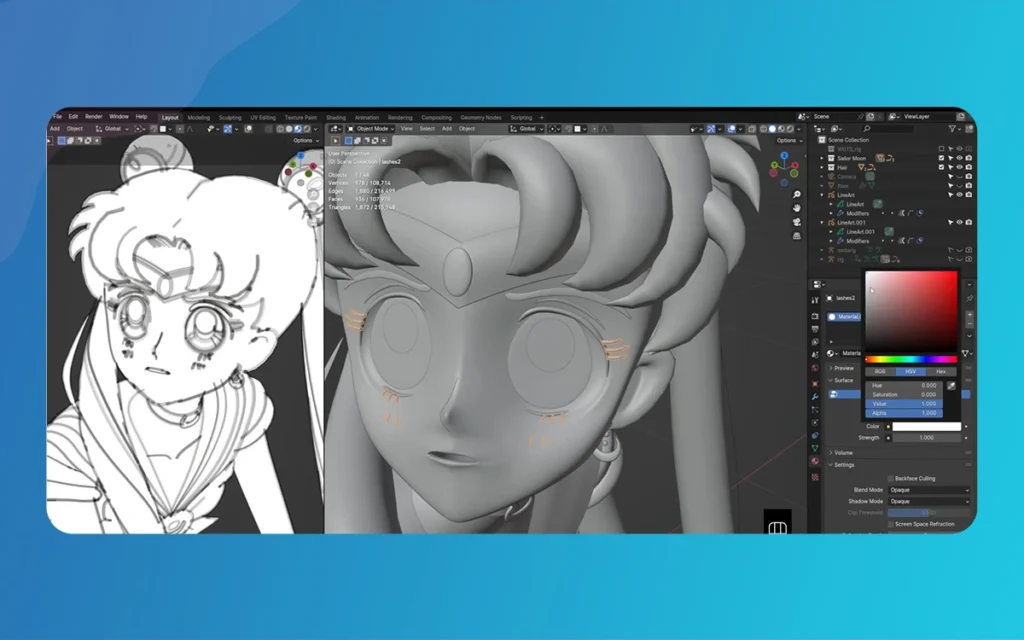Select HSV color mode button
The width and height of the screenshot is (1024, 640).
[910, 372]
